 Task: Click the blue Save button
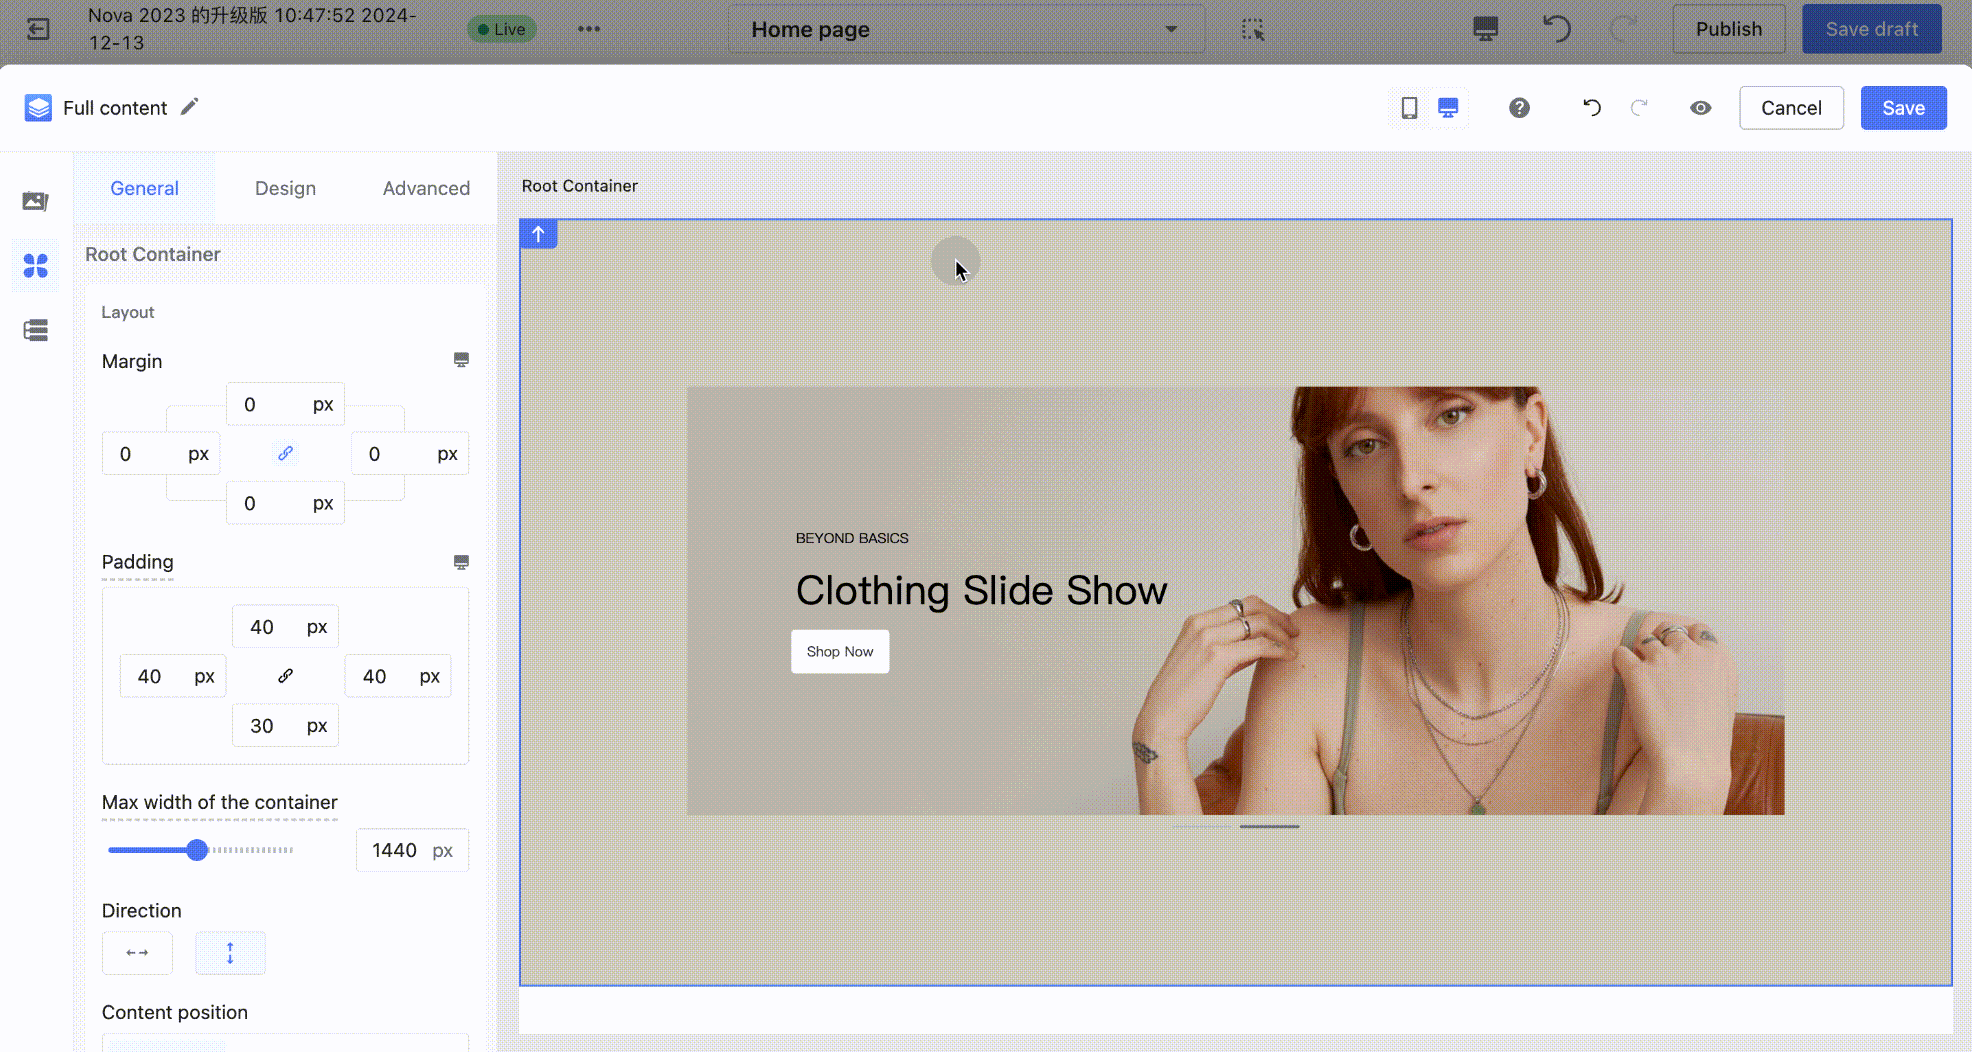pos(1902,108)
